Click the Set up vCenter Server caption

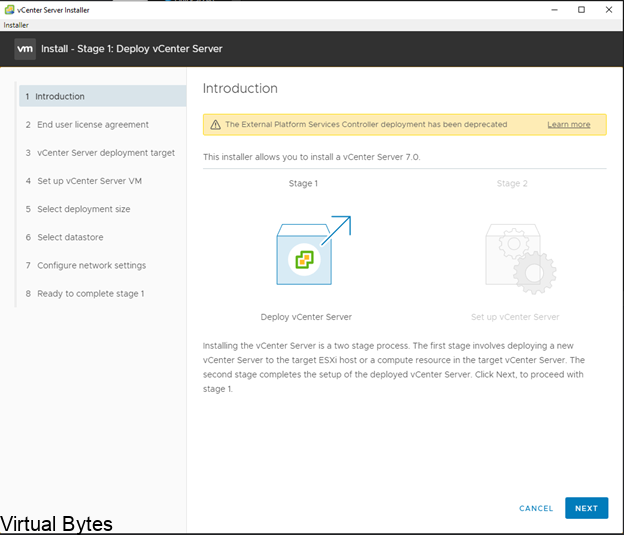(x=515, y=317)
